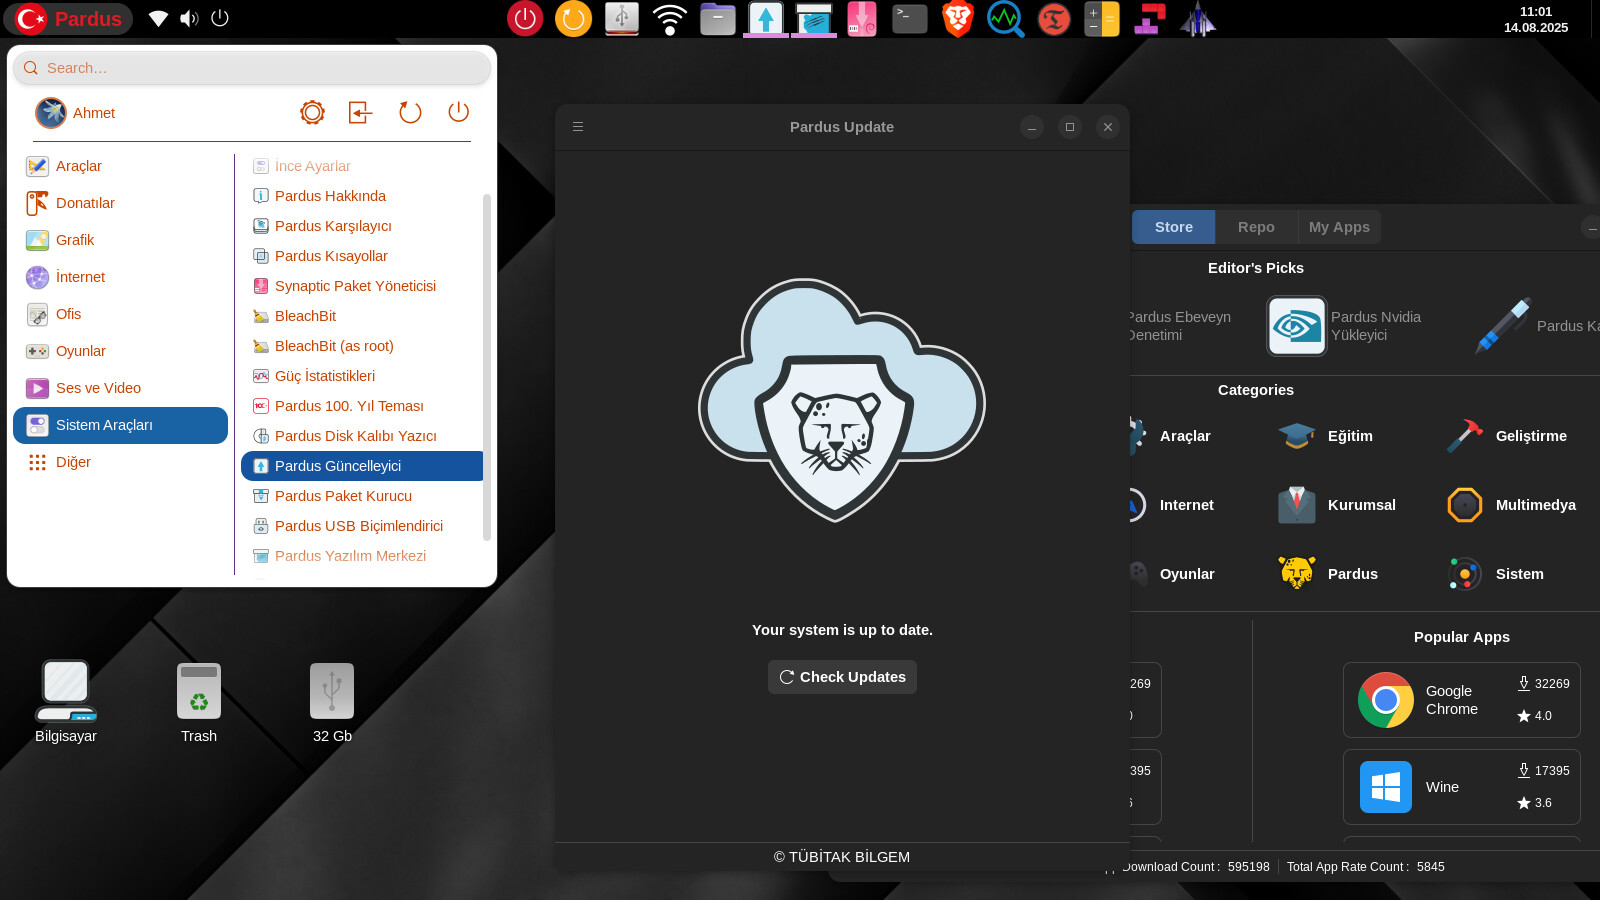Select the İnternet category in the menu
The height and width of the screenshot is (900, 1600).
(120, 277)
